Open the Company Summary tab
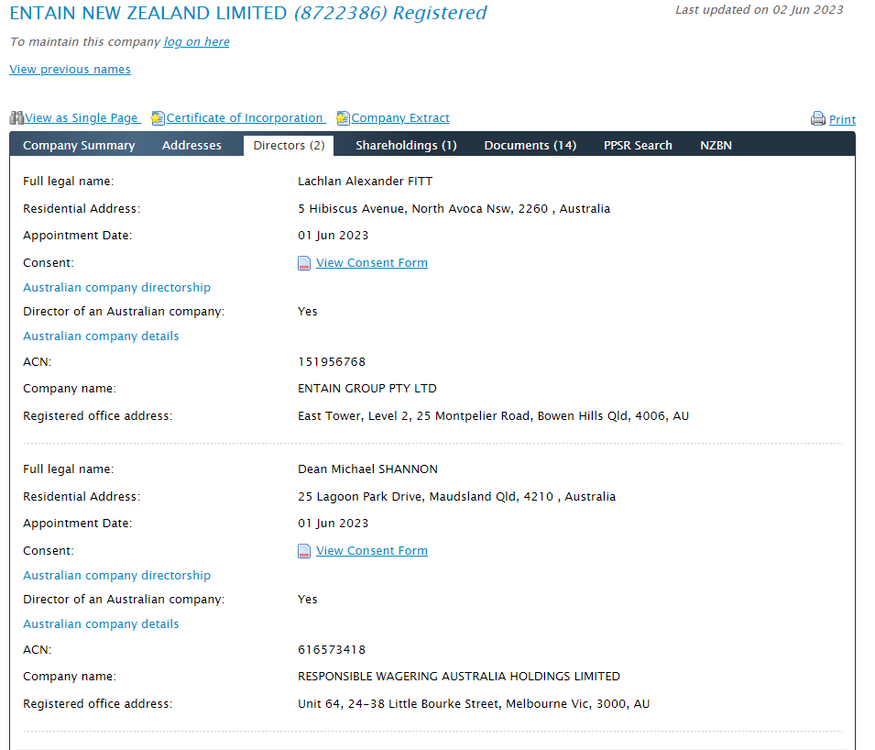875x750 pixels. 79,146
